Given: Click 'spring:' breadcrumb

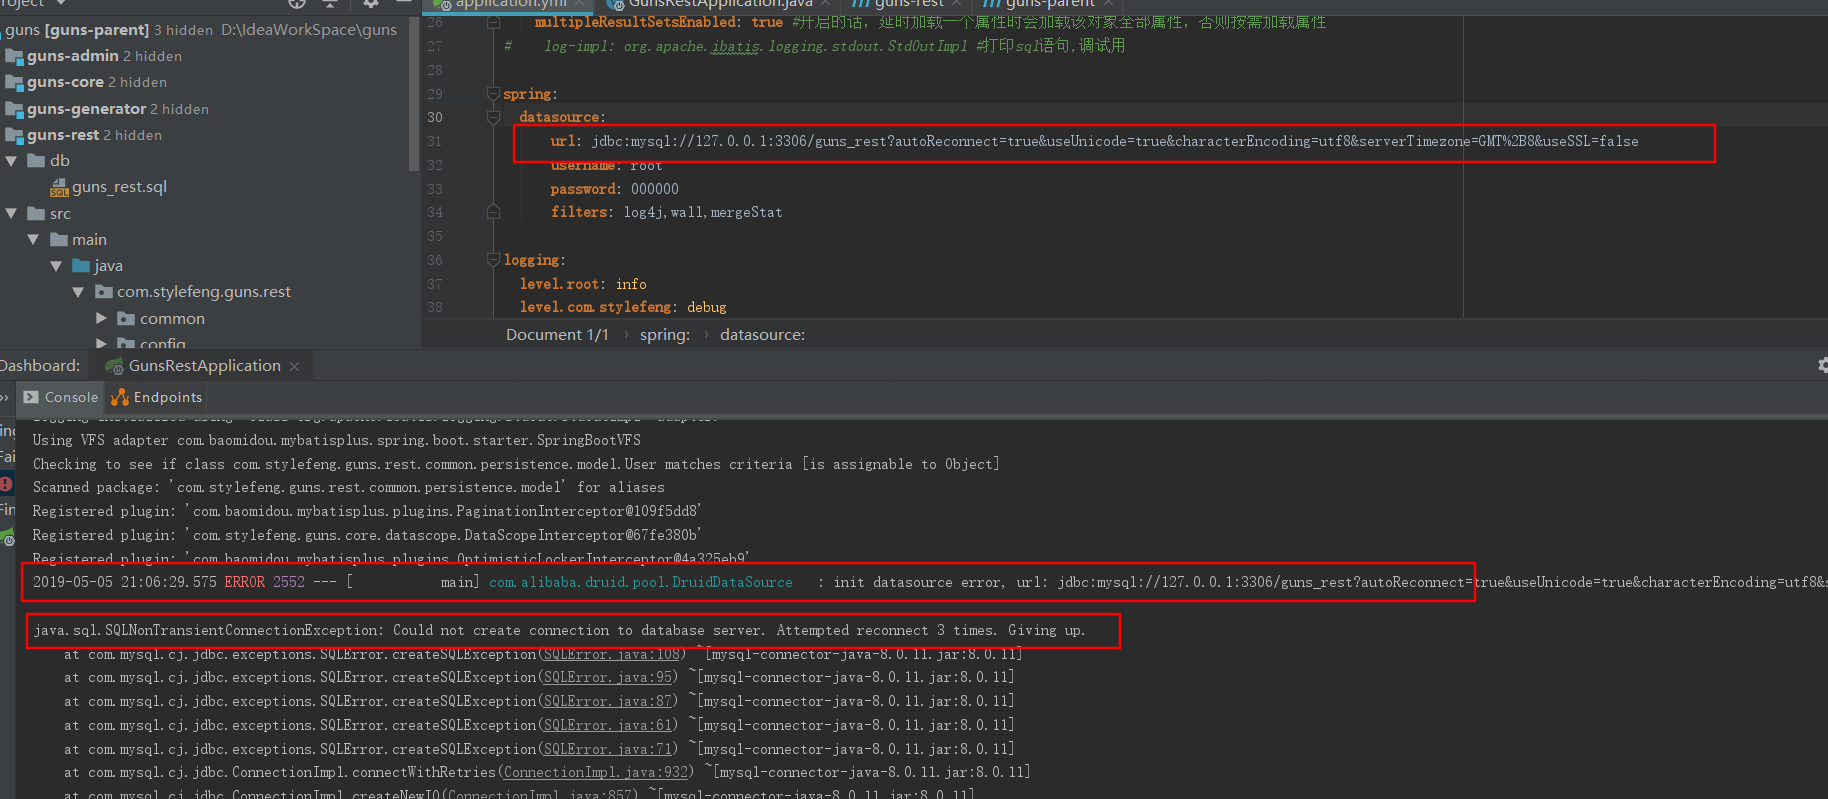Looking at the screenshot, I should [x=665, y=335].
